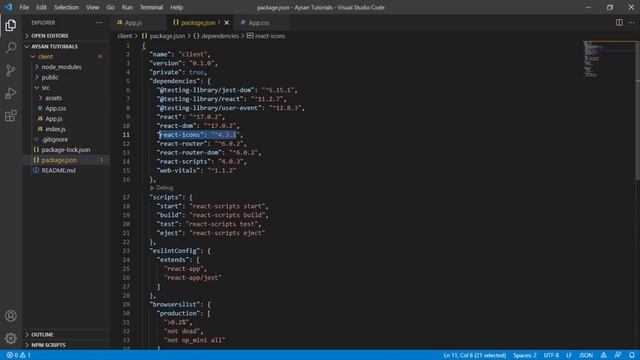640x360 pixels.
Task: Open .gitignore in the explorer tree
Action: coord(66,139)
